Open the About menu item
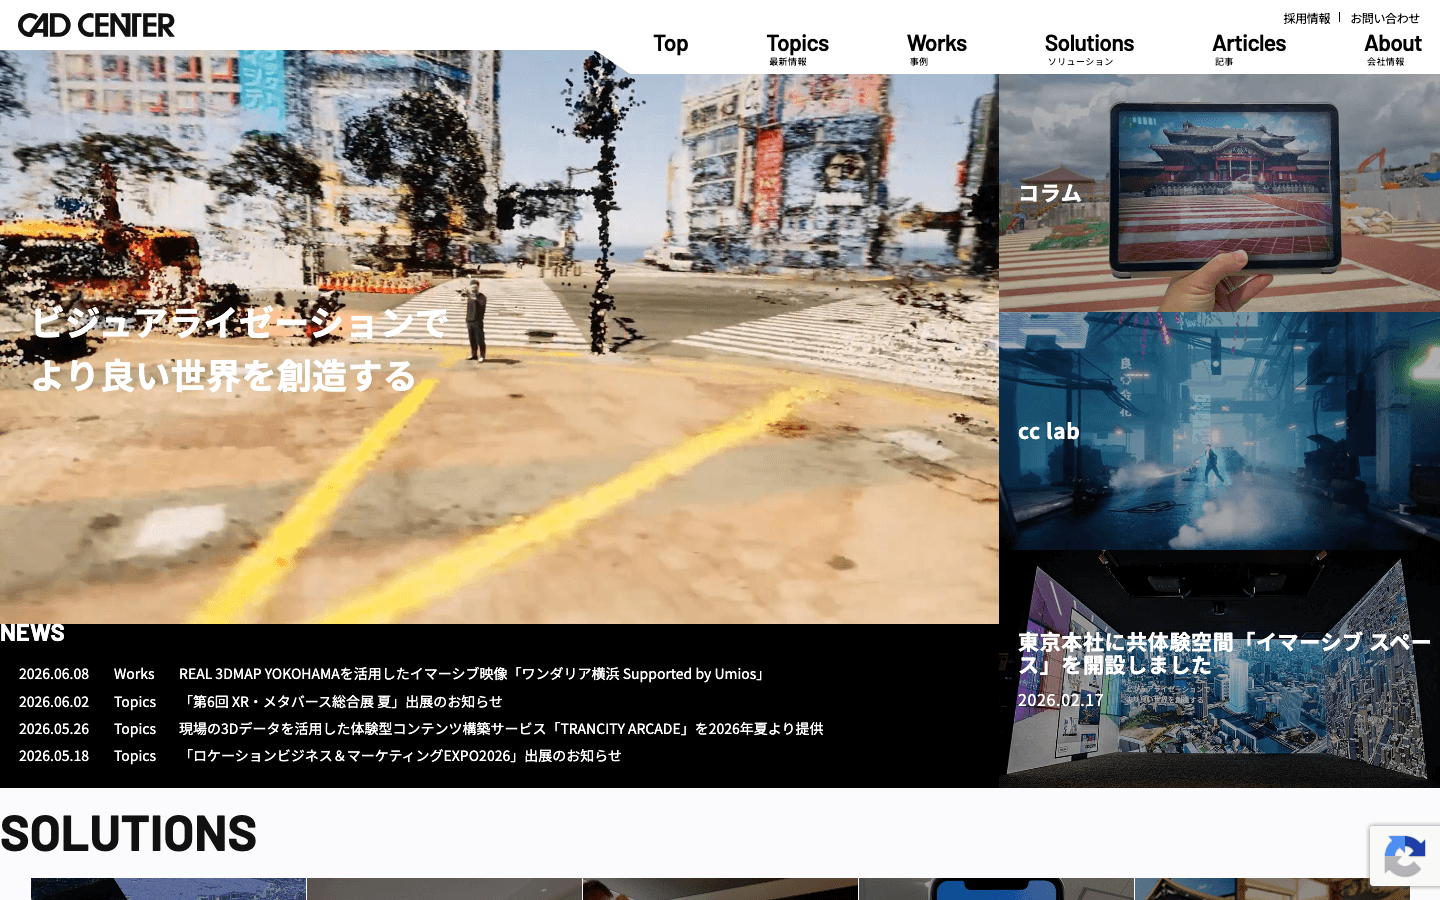 point(1393,49)
